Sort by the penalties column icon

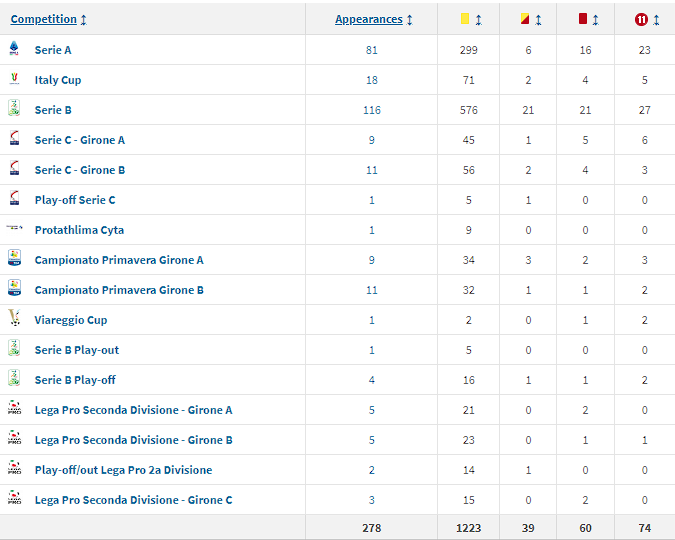point(647,20)
